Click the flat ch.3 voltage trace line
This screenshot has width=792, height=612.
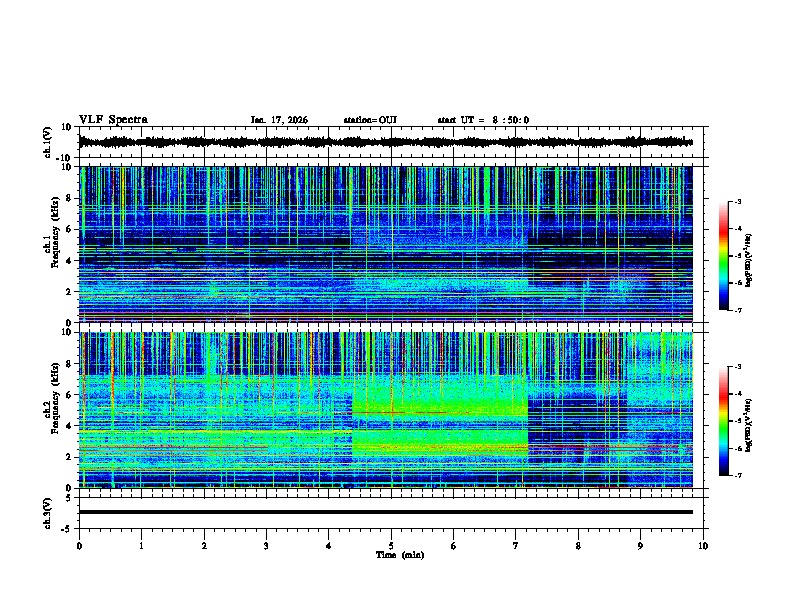pyautogui.click(x=385, y=512)
